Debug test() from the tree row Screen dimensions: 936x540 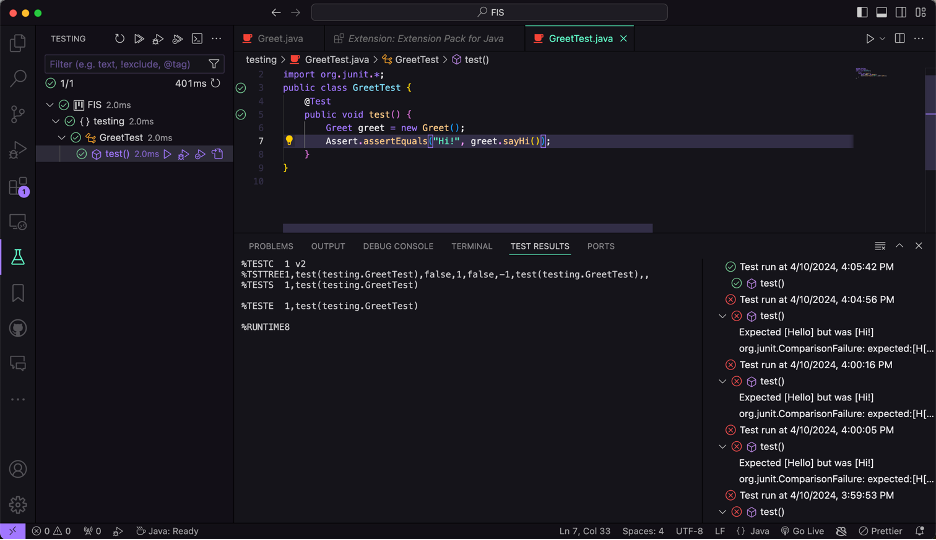[184, 154]
